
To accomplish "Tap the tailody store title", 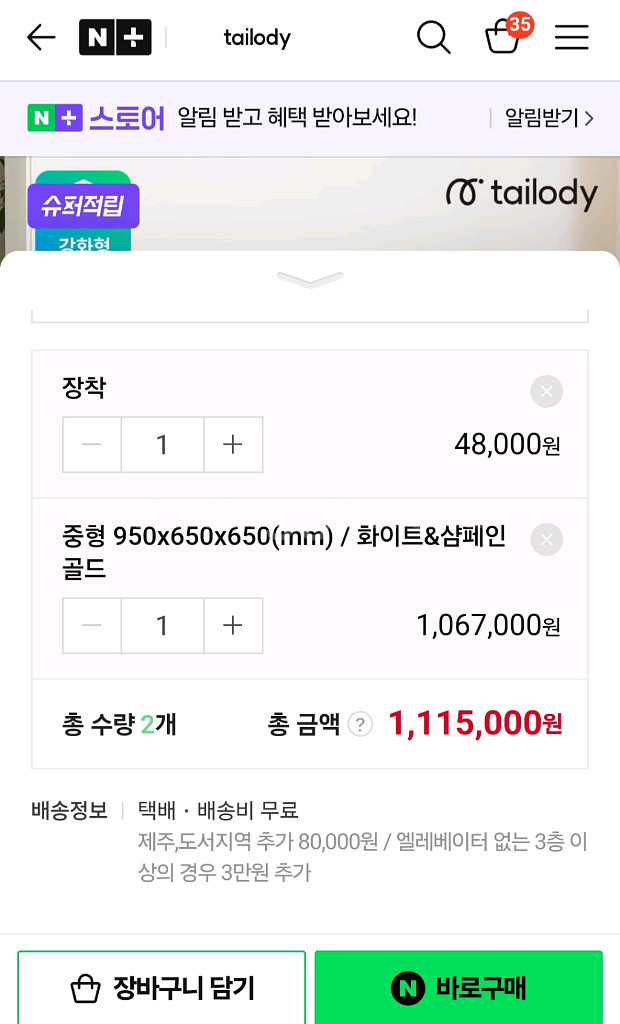I will coord(257,38).
